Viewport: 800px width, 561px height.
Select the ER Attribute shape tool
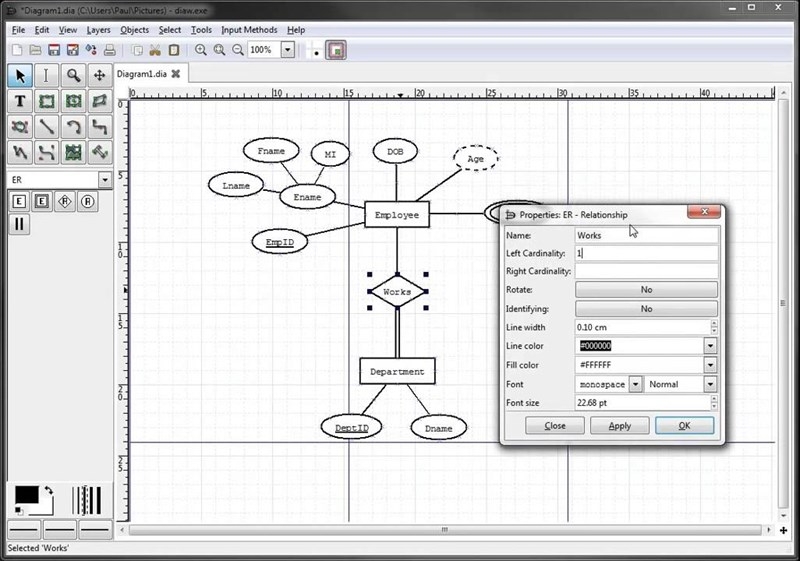(88, 202)
